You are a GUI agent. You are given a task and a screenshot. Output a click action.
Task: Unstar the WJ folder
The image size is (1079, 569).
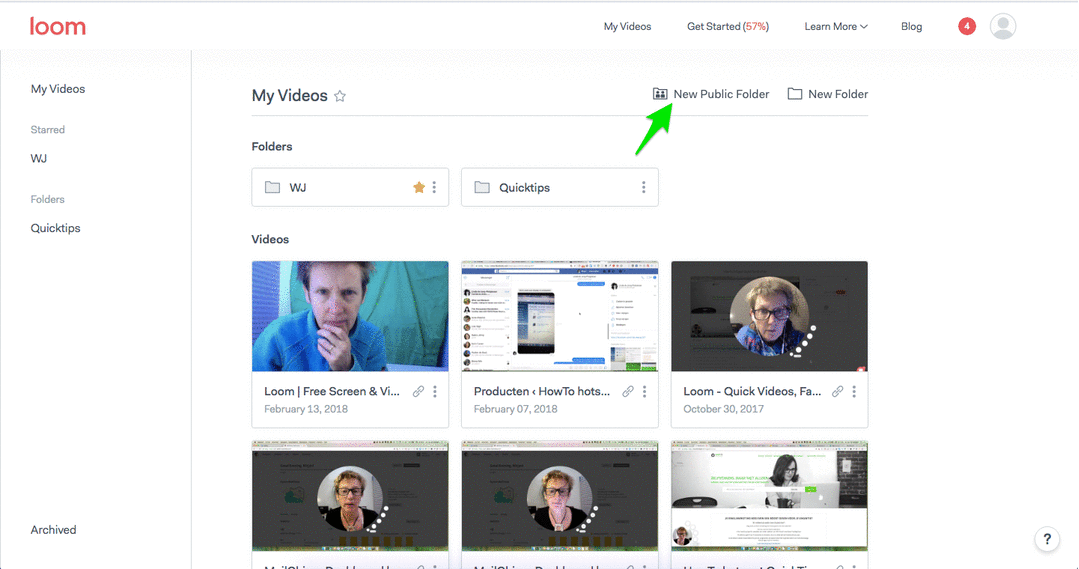point(418,187)
